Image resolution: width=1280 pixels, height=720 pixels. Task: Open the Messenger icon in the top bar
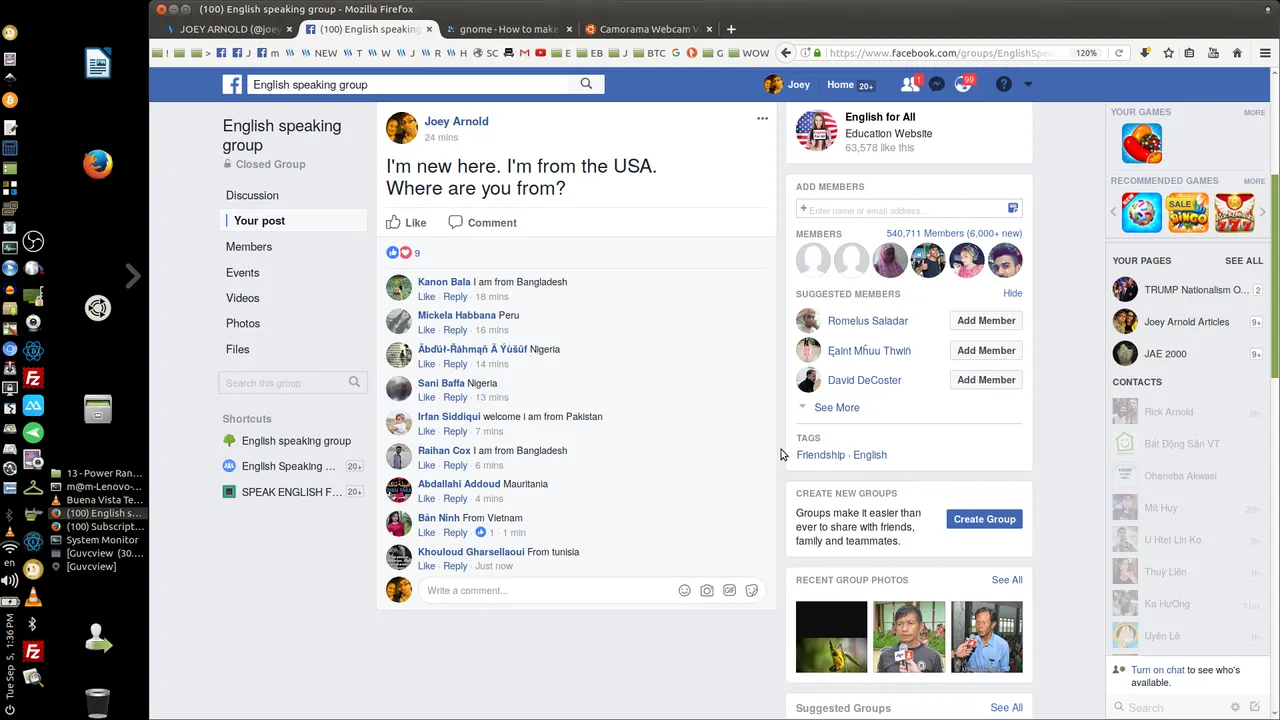click(x=937, y=85)
